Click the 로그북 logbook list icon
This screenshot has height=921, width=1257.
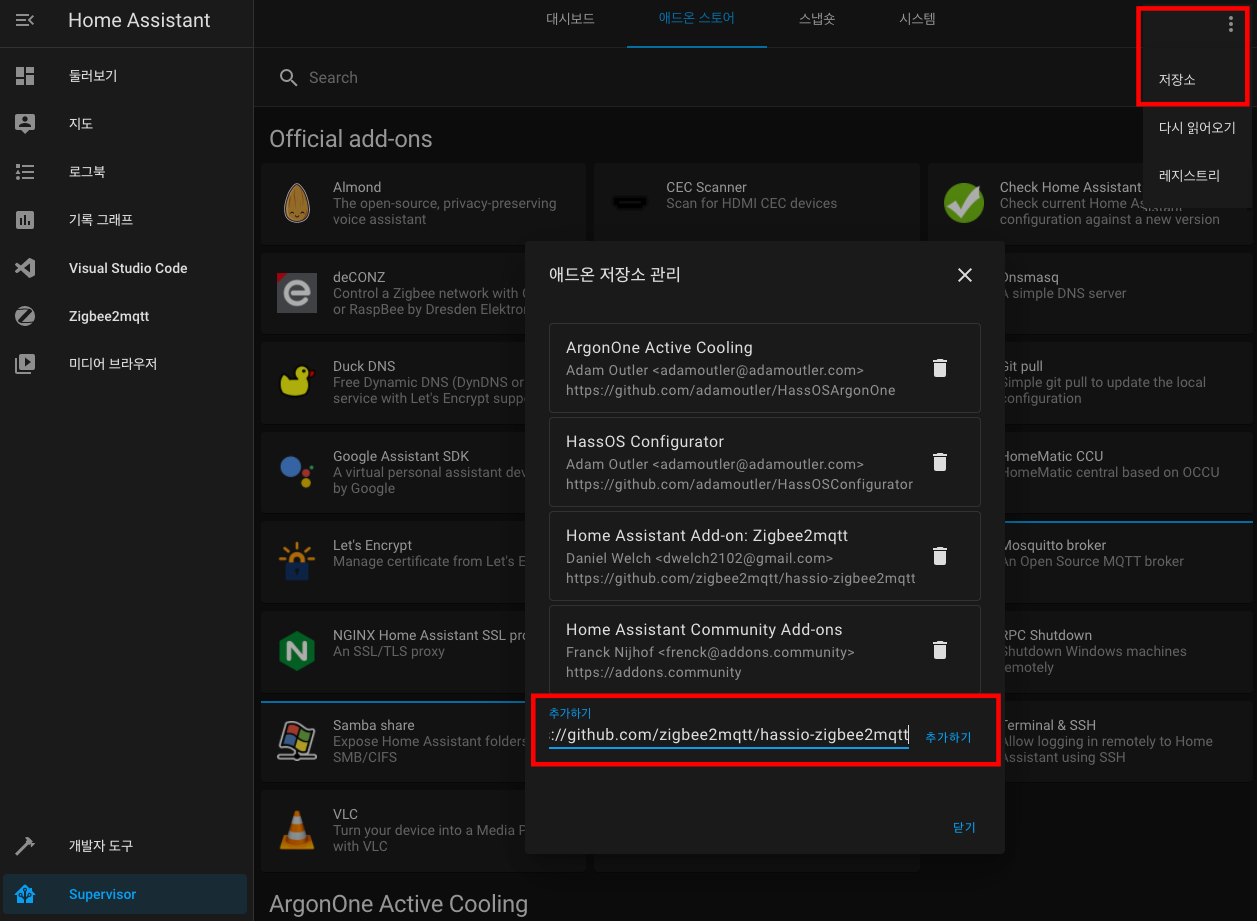coord(25,172)
